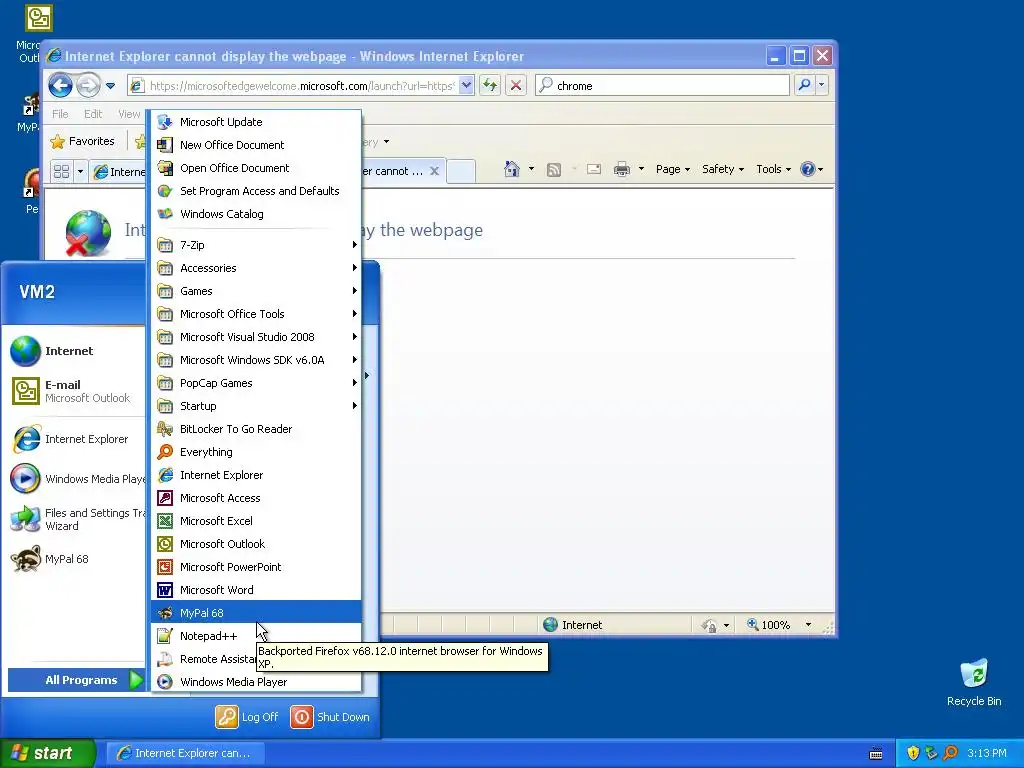The height and width of the screenshot is (768, 1024).
Task: Open a new IE tab
Action: [x=461, y=171]
